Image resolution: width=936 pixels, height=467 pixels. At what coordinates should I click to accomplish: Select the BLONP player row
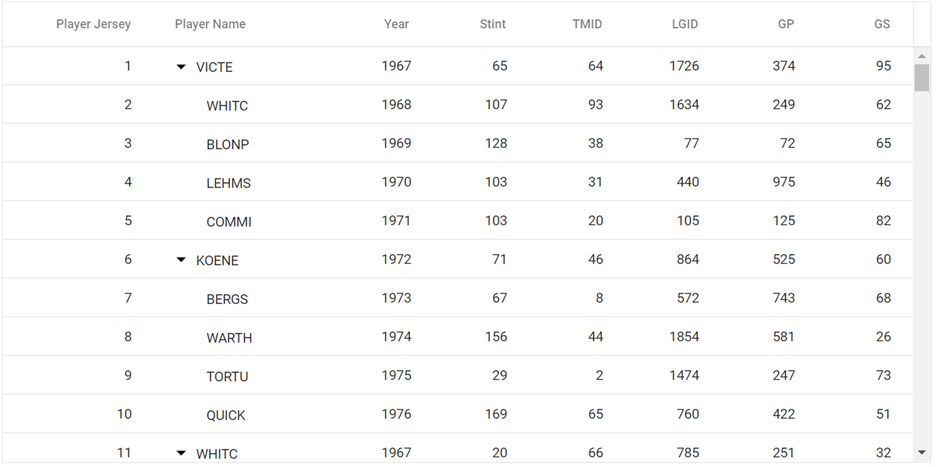(227, 144)
